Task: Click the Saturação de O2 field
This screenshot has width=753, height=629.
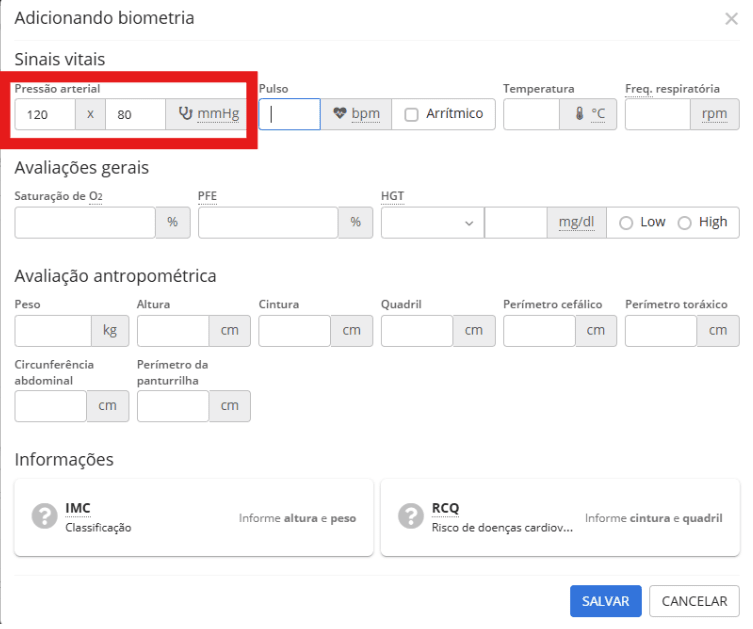Action: [x=85, y=223]
